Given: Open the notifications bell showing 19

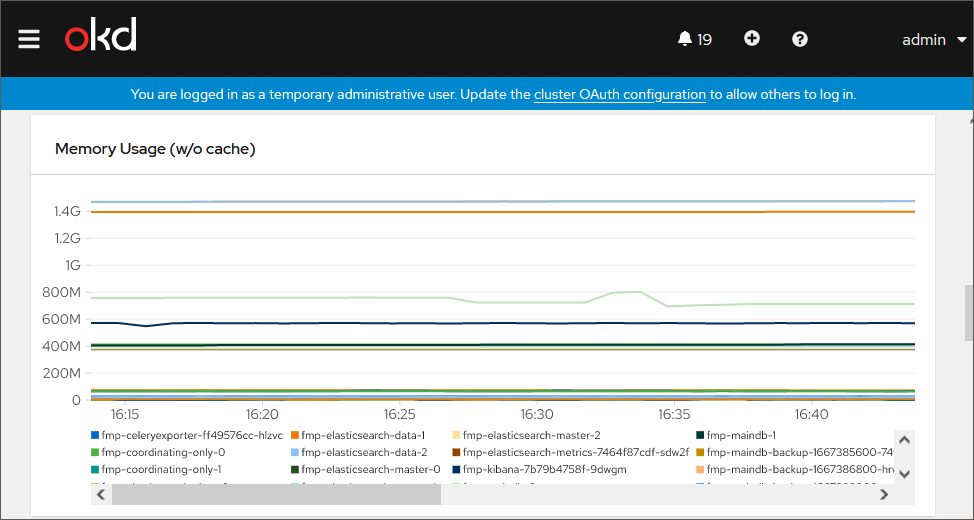Looking at the screenshot, I should click(694, 39).
